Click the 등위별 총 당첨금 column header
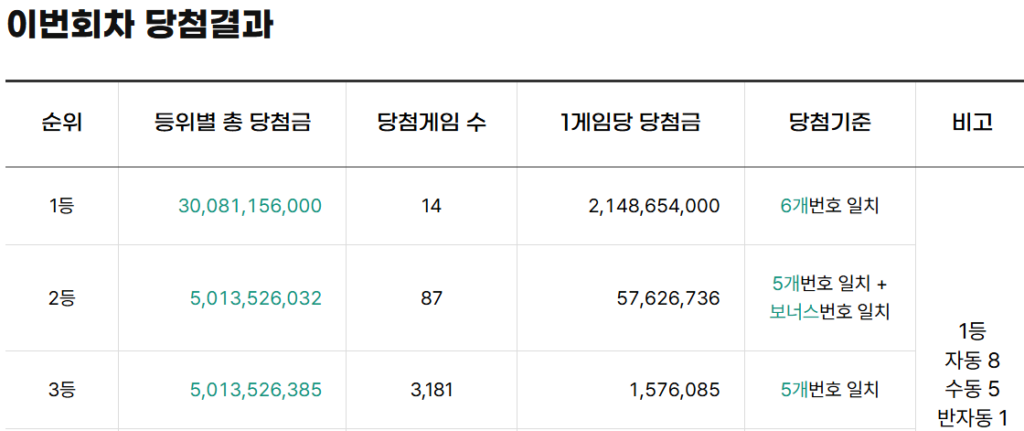 [232, 124]
